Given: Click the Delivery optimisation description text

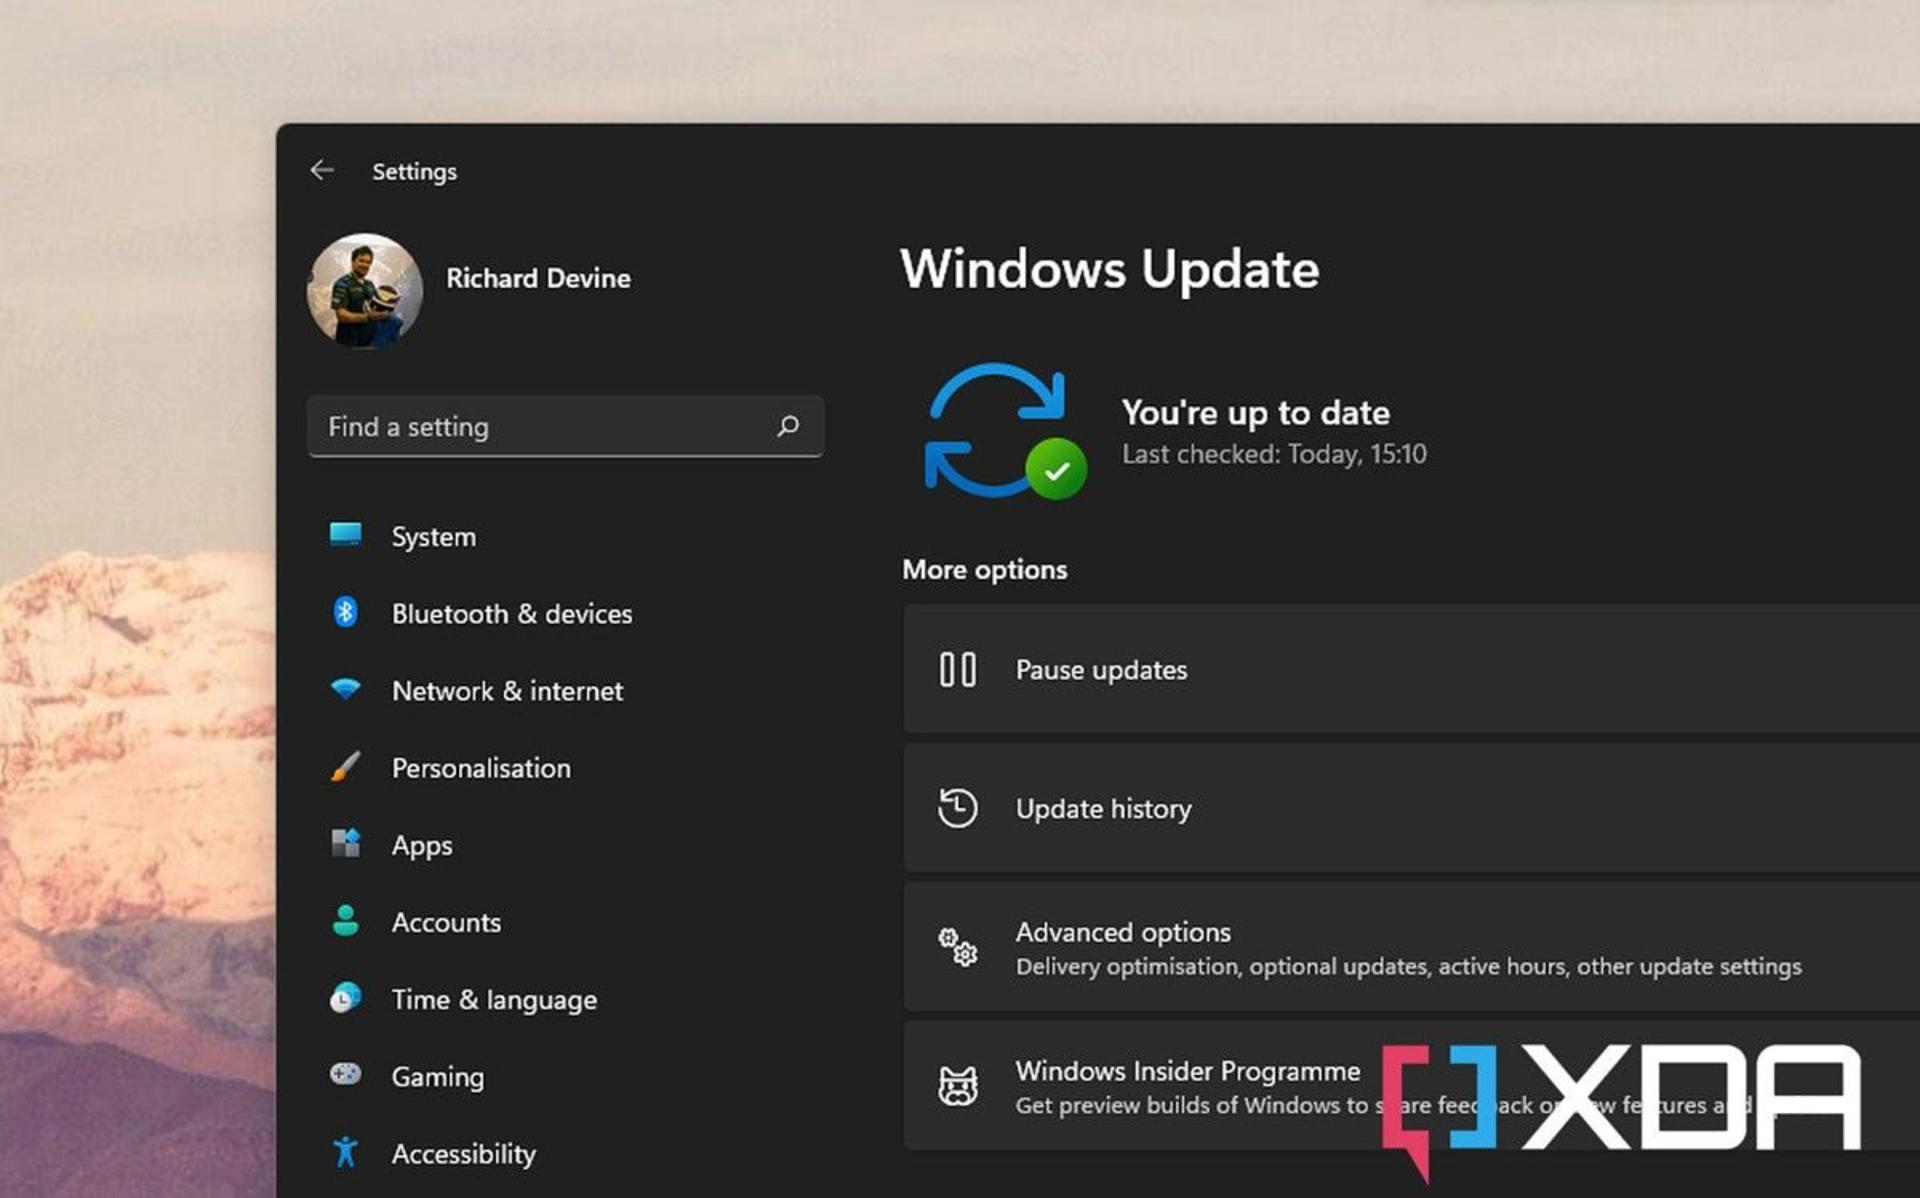Looking at the screenshot, I should point(1408,967).
